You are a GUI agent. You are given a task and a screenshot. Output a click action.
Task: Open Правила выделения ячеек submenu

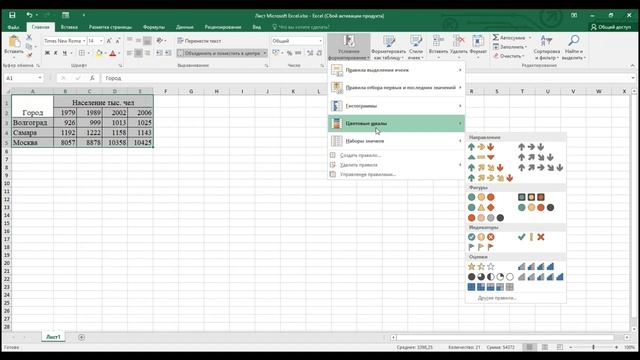(396, 70)
